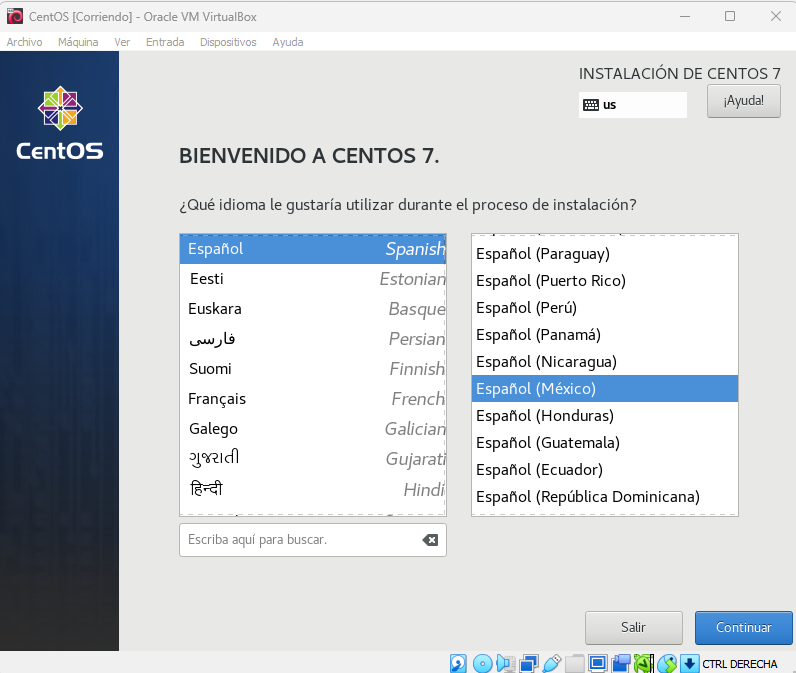Screen dimensions: 796x673
Task: Close the VirtualBox window
Action: coord(776,16)
